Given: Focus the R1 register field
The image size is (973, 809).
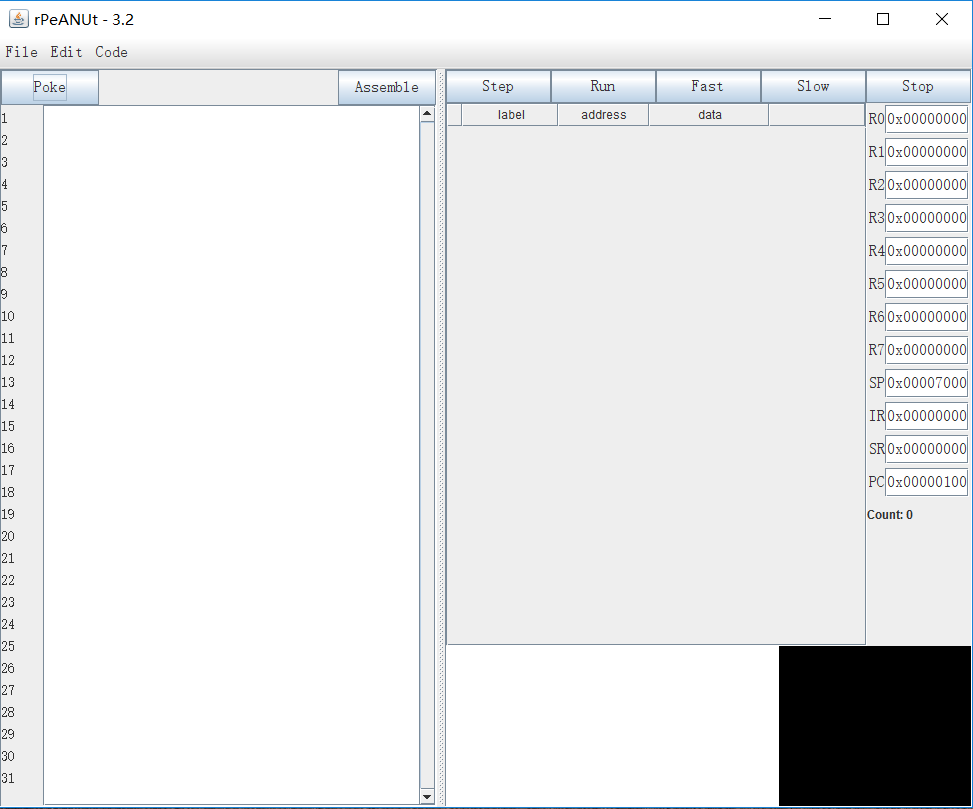Looking at the screenshot, I should (x=926, y=151).
